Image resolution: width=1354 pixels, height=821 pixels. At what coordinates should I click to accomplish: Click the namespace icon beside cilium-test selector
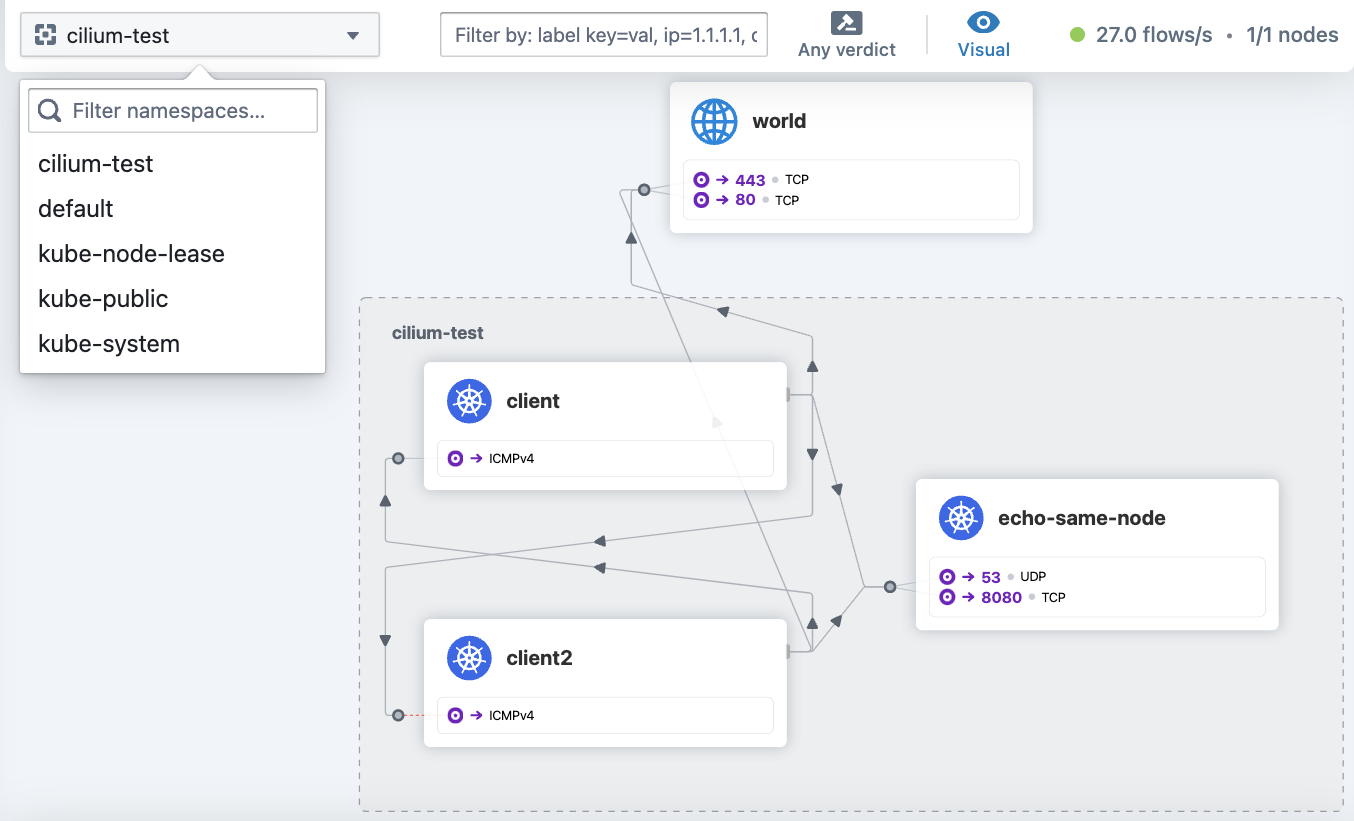pos(45,36)
